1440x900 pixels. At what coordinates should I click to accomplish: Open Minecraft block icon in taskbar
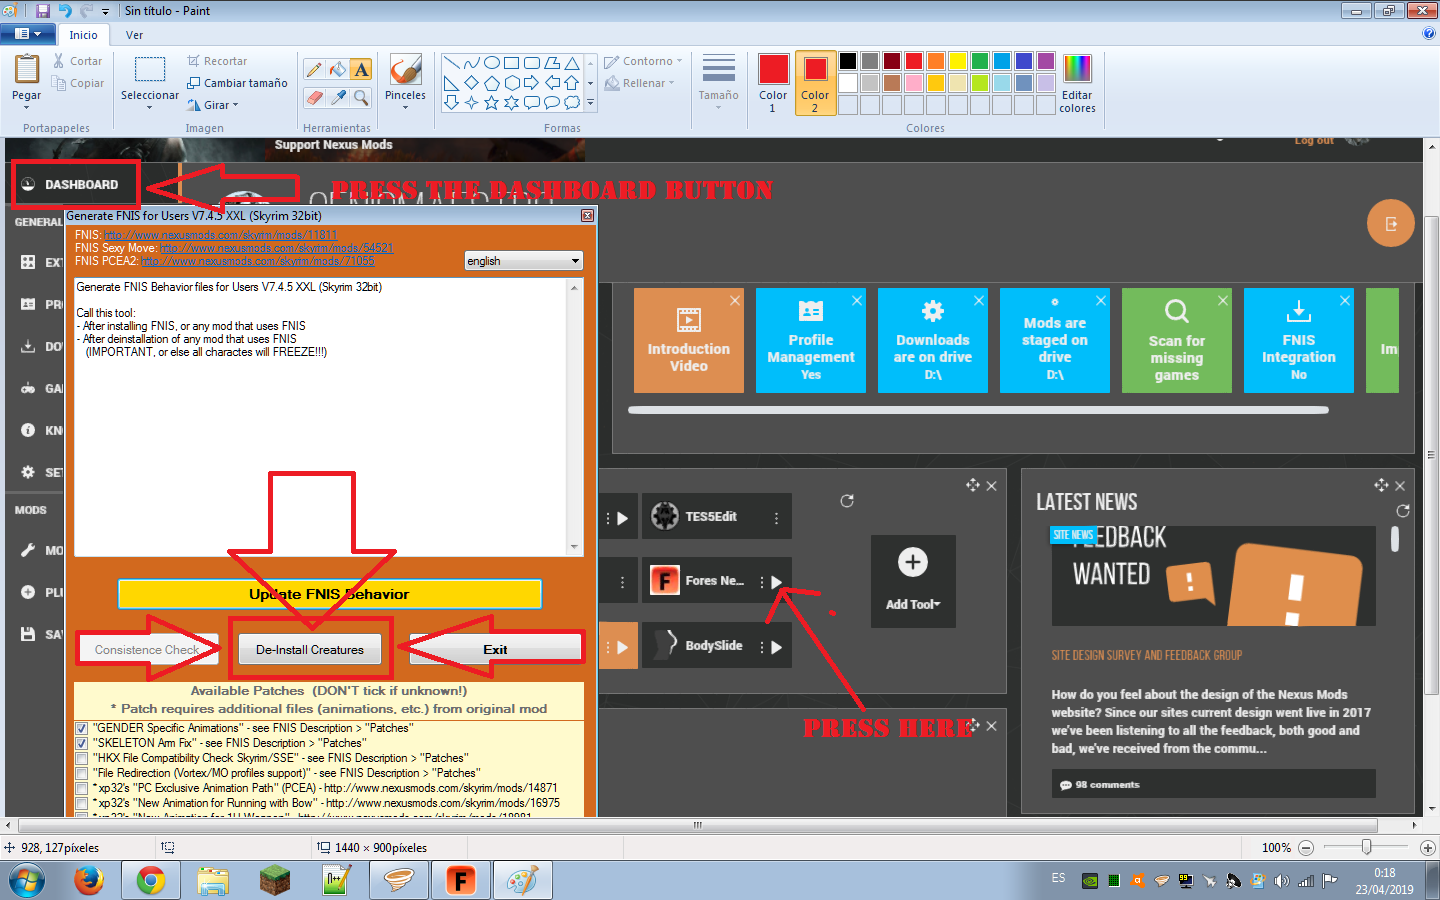274,881
